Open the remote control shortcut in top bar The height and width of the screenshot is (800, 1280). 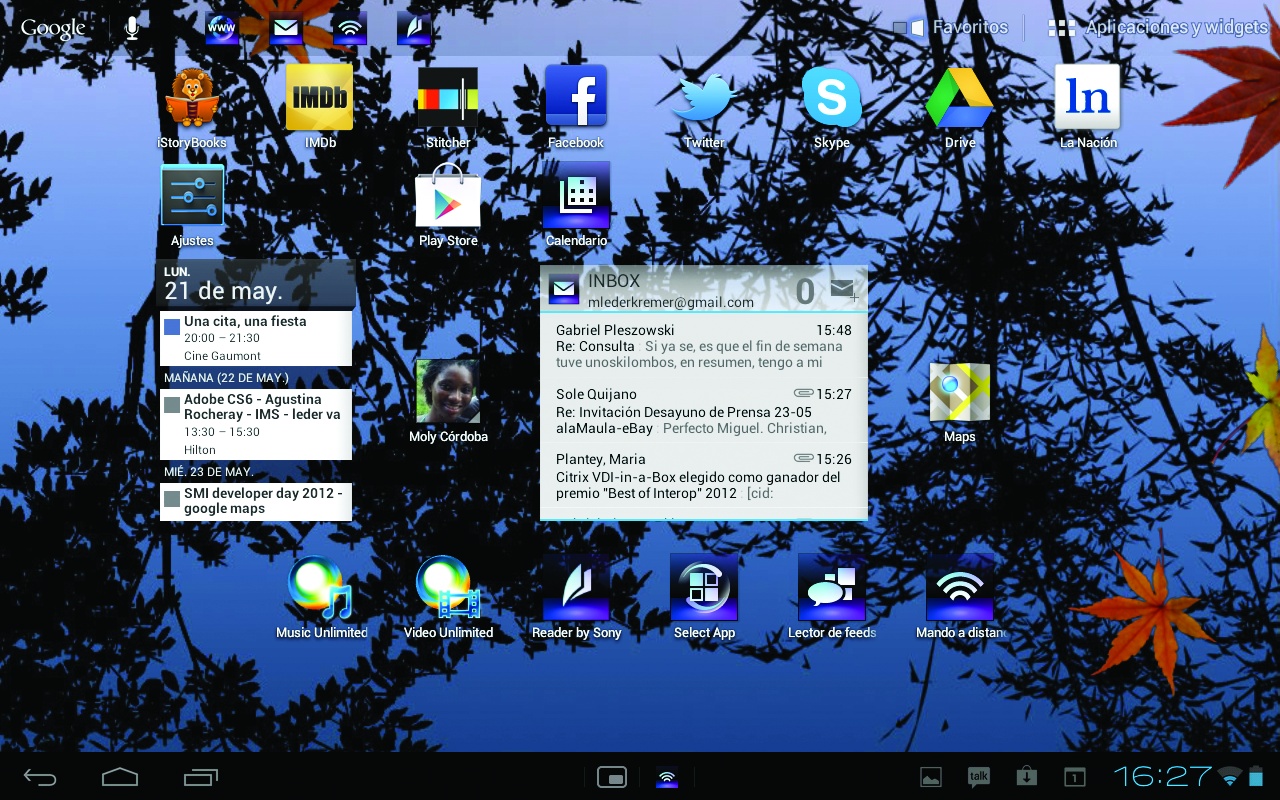click(350, 28)
